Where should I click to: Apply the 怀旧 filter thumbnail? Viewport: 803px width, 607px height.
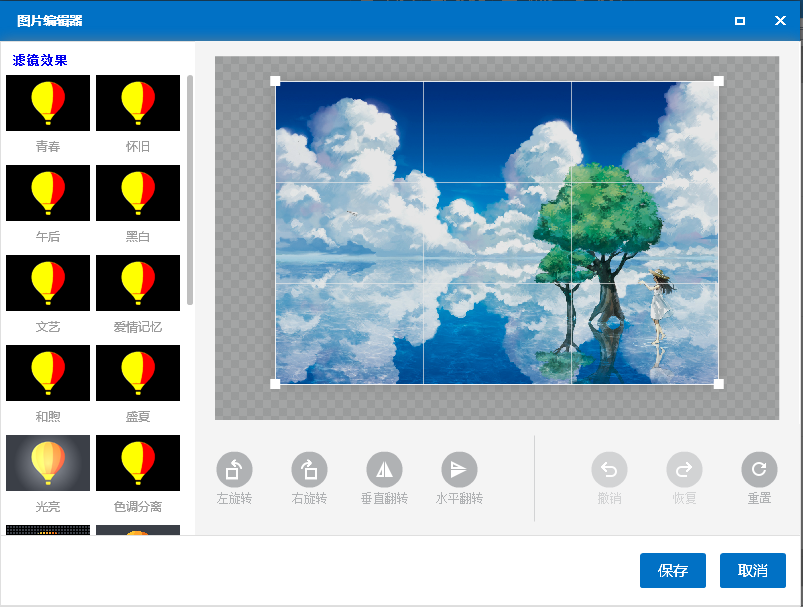click(x=138, y=103)
